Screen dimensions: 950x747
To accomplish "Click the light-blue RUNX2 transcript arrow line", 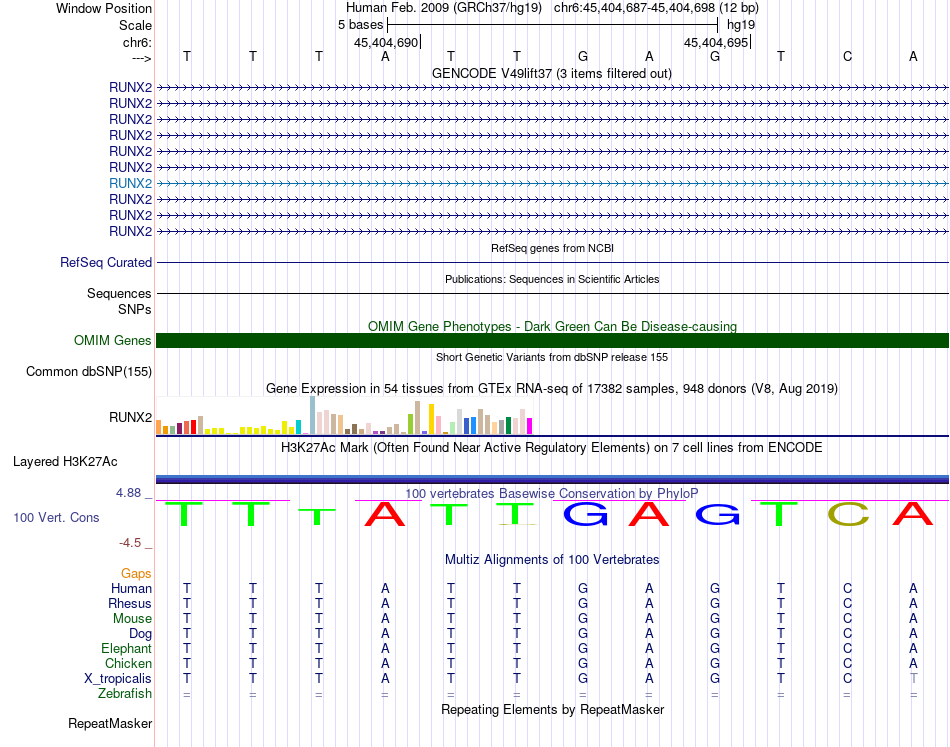I will 553,183.
